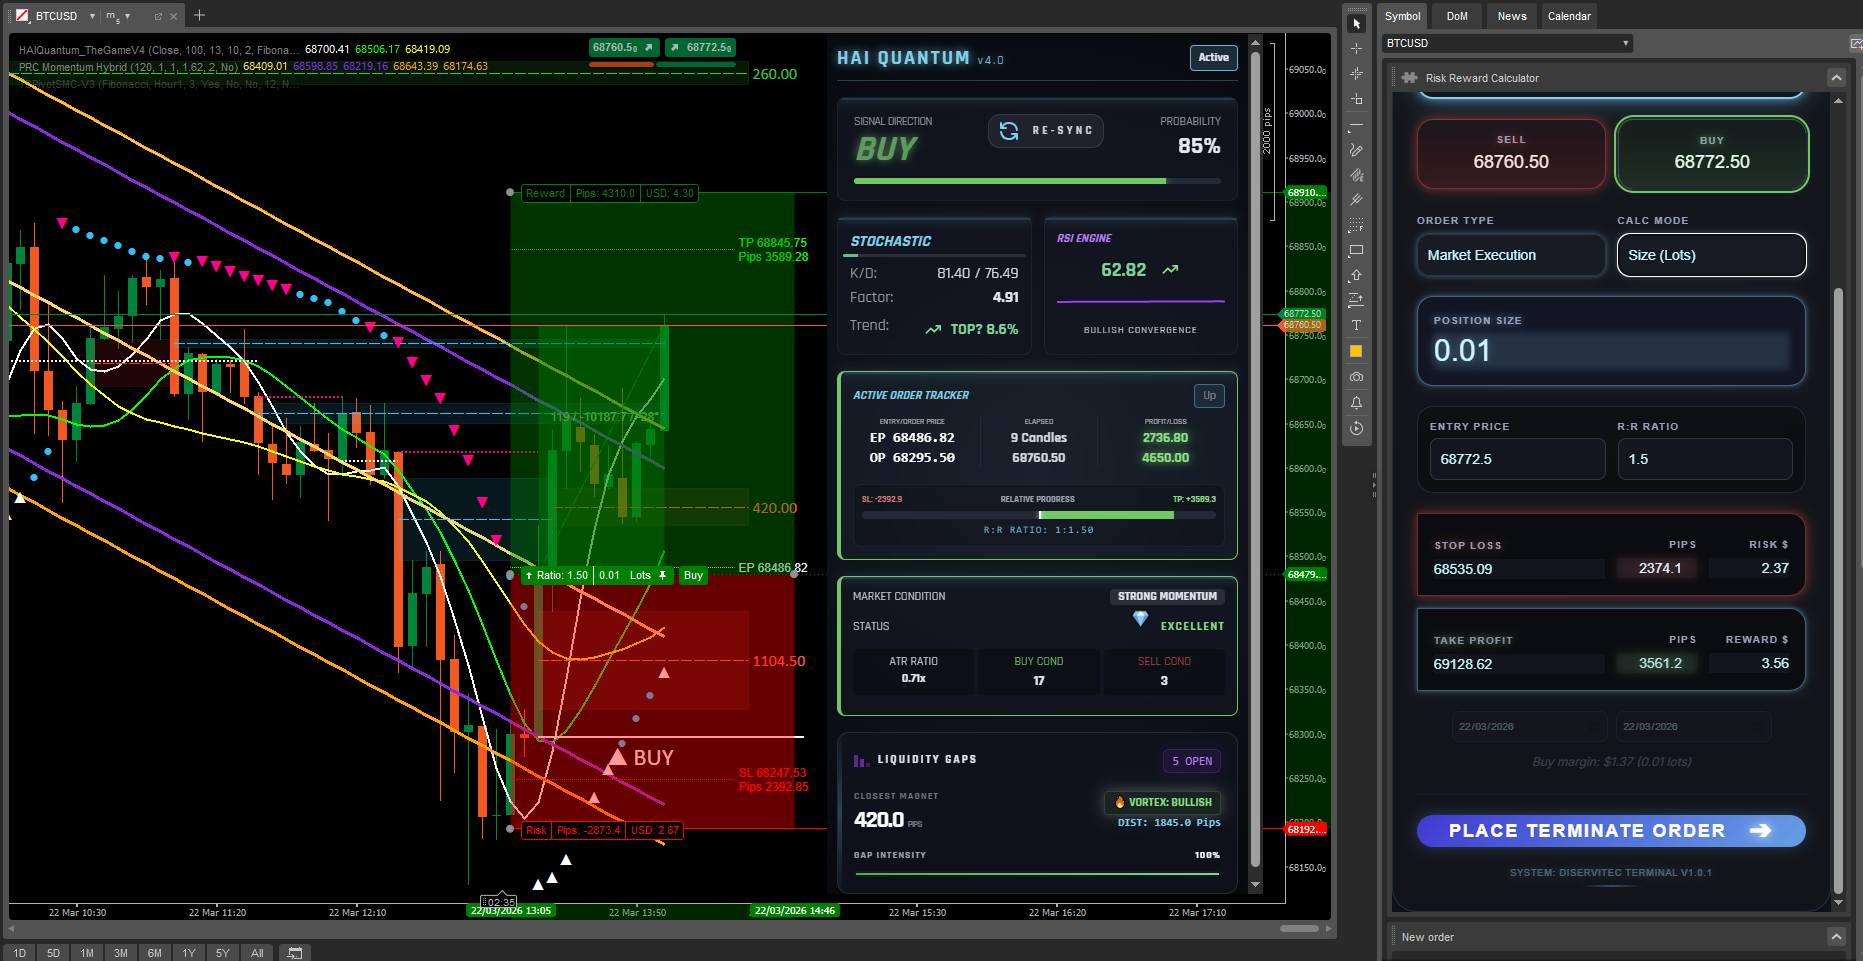1863x961 pixels.
Task: Collapse the Risk Reward Calculator panel
Action: 1836,78
